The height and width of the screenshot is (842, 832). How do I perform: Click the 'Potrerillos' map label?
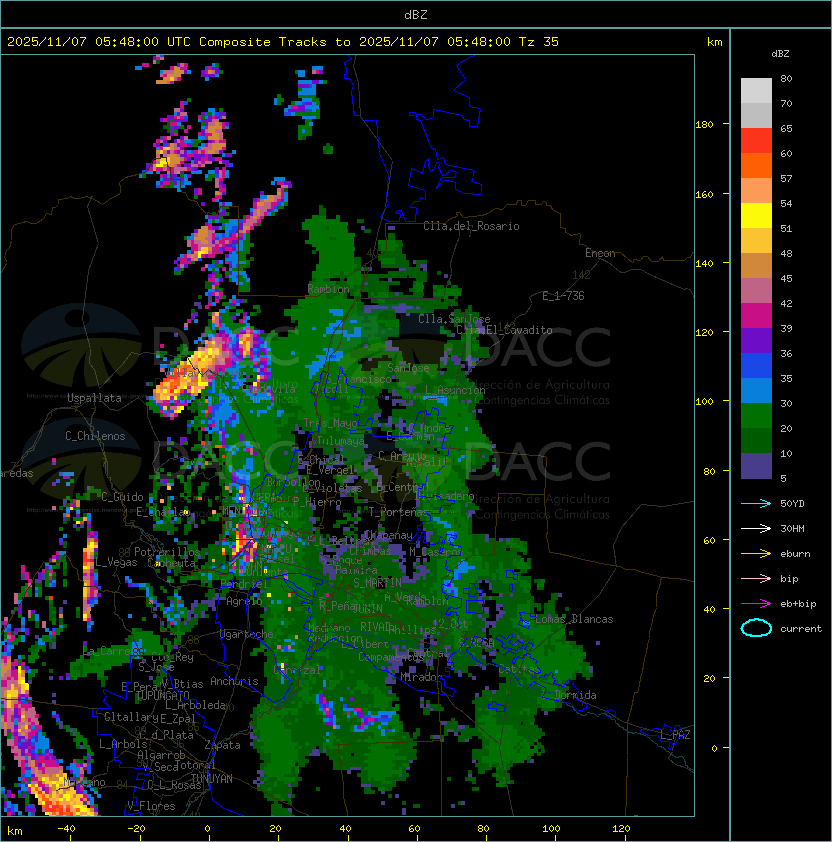(167, 552)
